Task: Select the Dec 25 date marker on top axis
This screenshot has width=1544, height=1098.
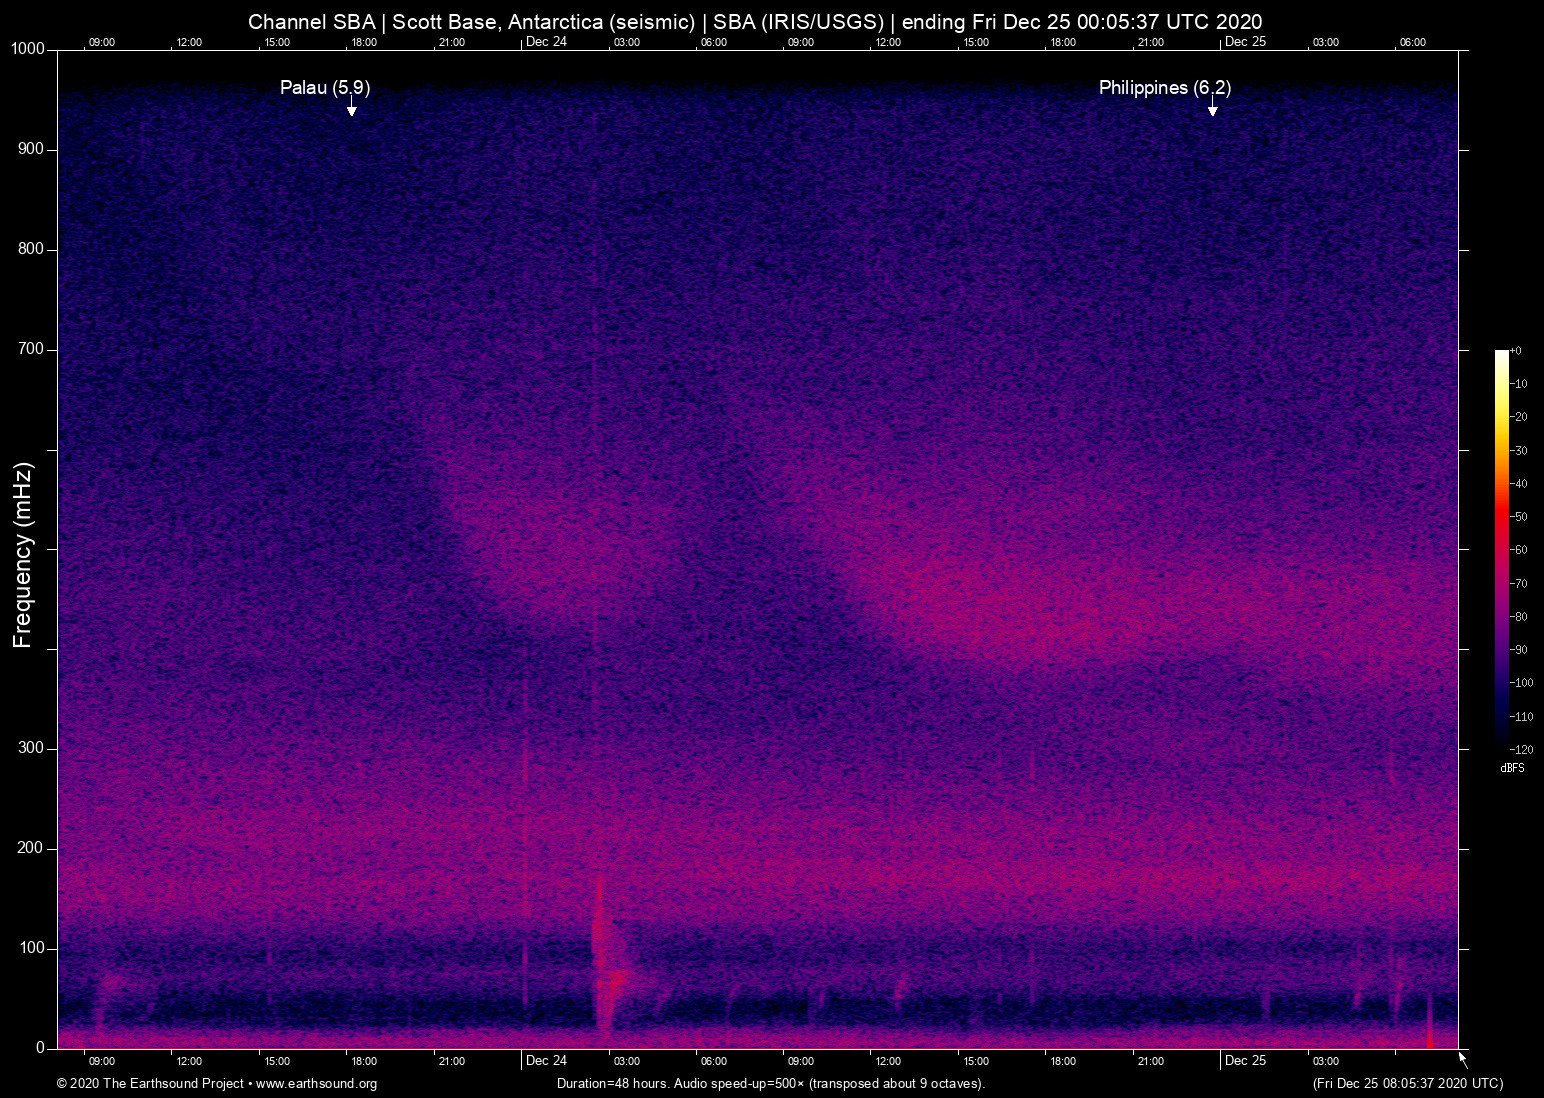Action: click(1245, 42)
